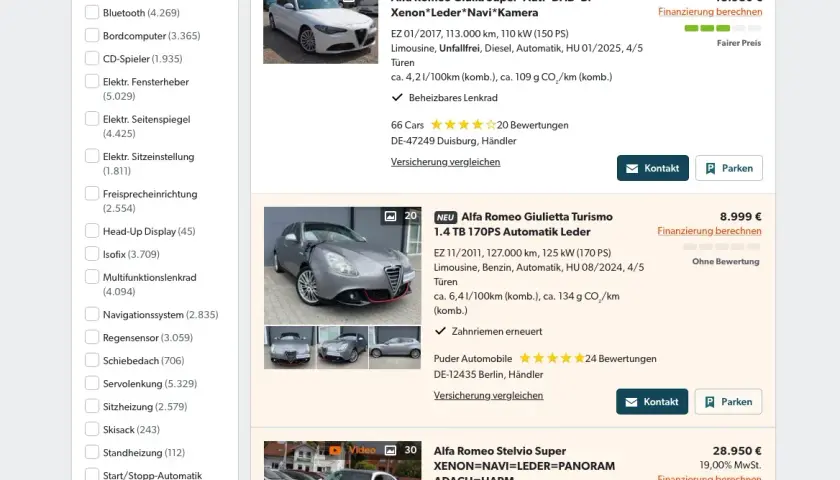Click the Zahnriemen erneuert checkmark icon
This screenshot has height=480, width=840.
[x=440, y=331]
